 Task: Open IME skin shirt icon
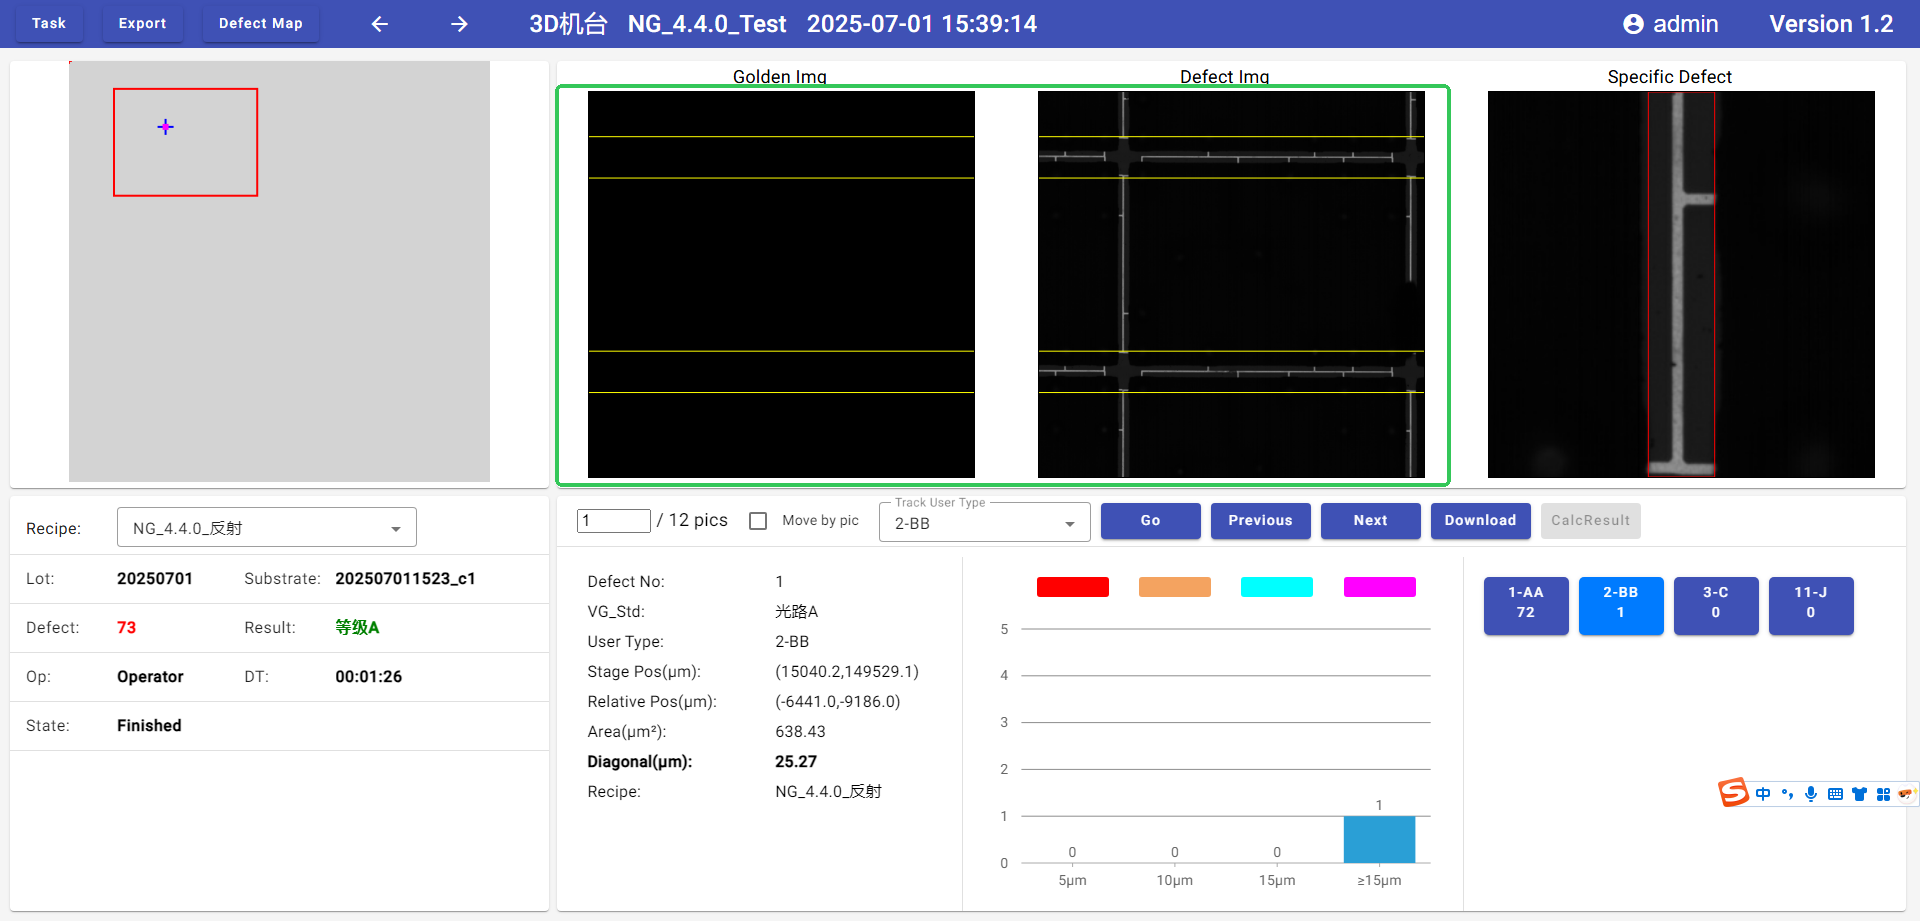pyautogui.click(x=1859, y=794)
